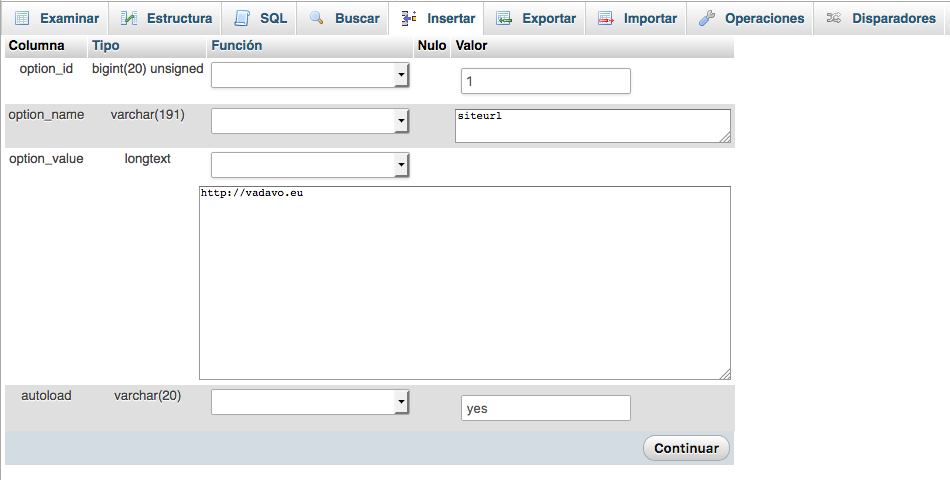Open the function dropdown for option_id
This screenshot has width=950, height=480.
click(x=310, y=75)
